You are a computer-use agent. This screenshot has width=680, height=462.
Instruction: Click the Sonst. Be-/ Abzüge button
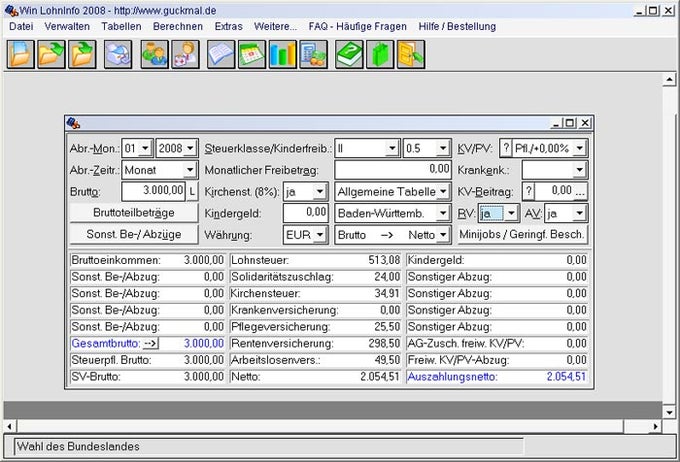point(134,235)
